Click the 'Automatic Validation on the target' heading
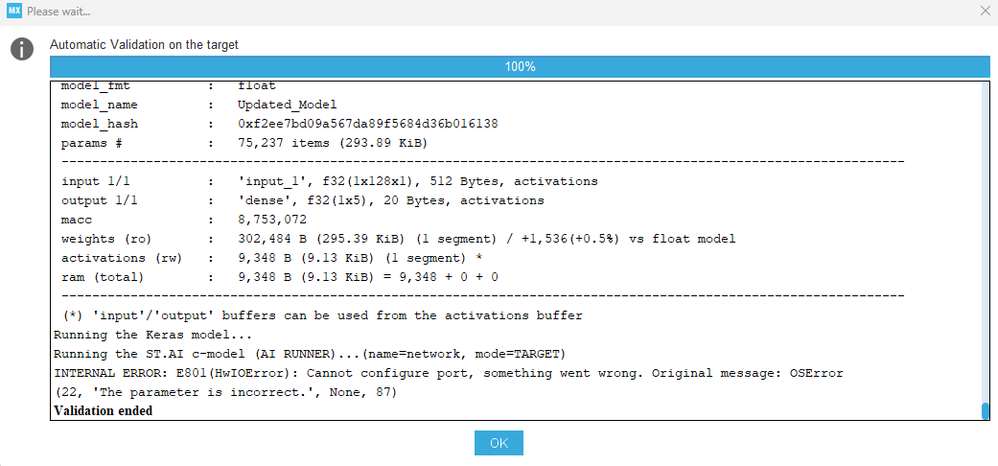 144,45
